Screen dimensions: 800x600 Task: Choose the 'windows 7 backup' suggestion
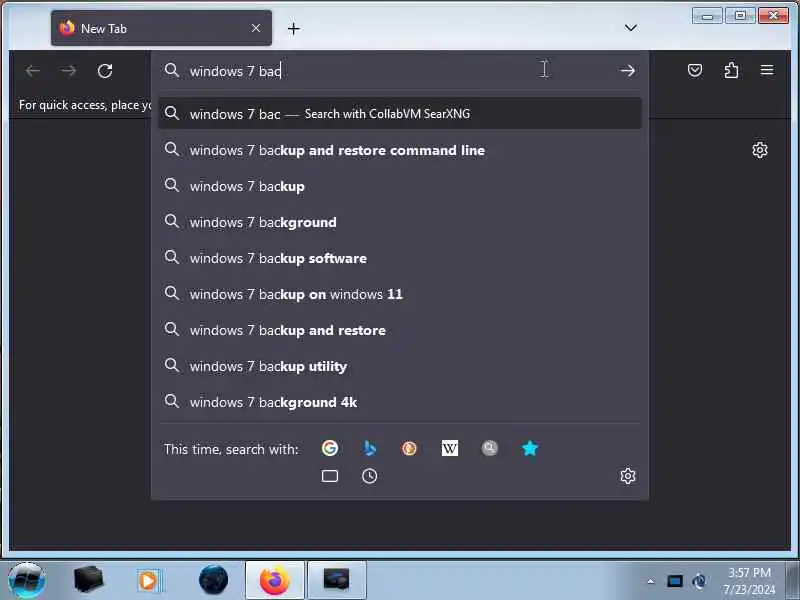pyautogui.click(x=400, y=186)
